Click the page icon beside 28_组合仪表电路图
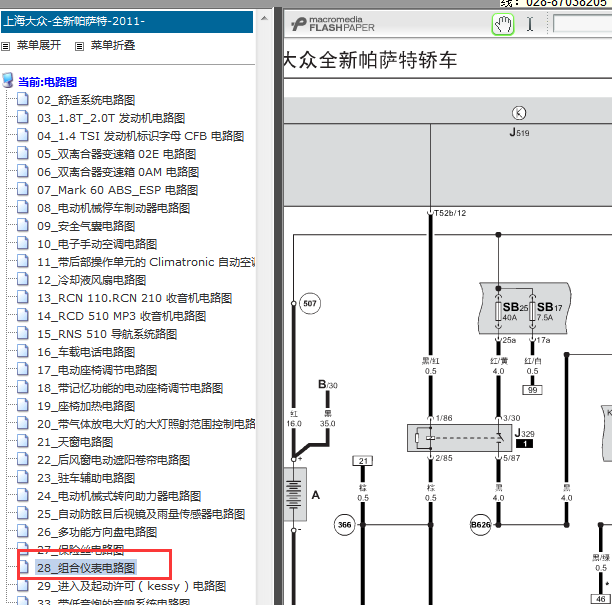 pyautogui.click(x=24, y=567)
